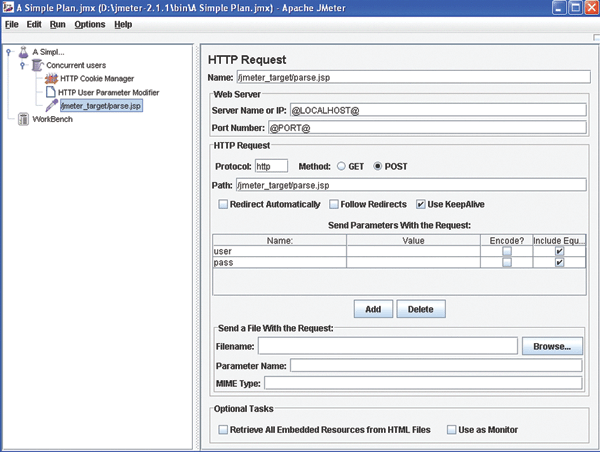Viewport: 600px width, 452px height.
Task: Collapse the A Simple Plan root node
Action: (9, 51)
